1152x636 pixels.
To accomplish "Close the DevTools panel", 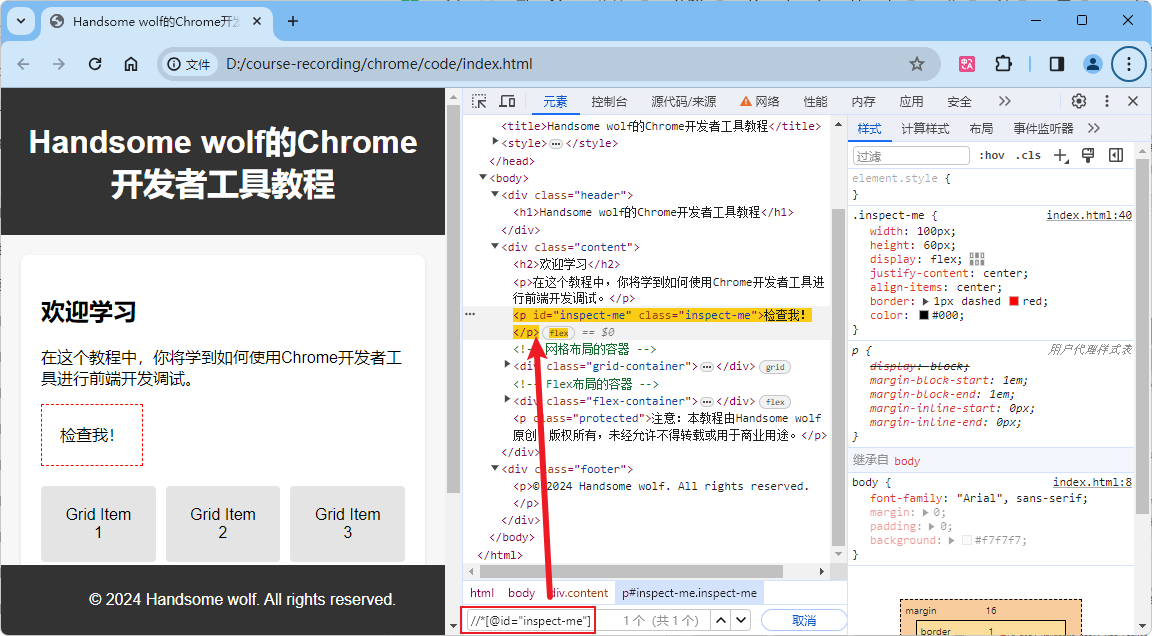I will [x=1133, y=101].
